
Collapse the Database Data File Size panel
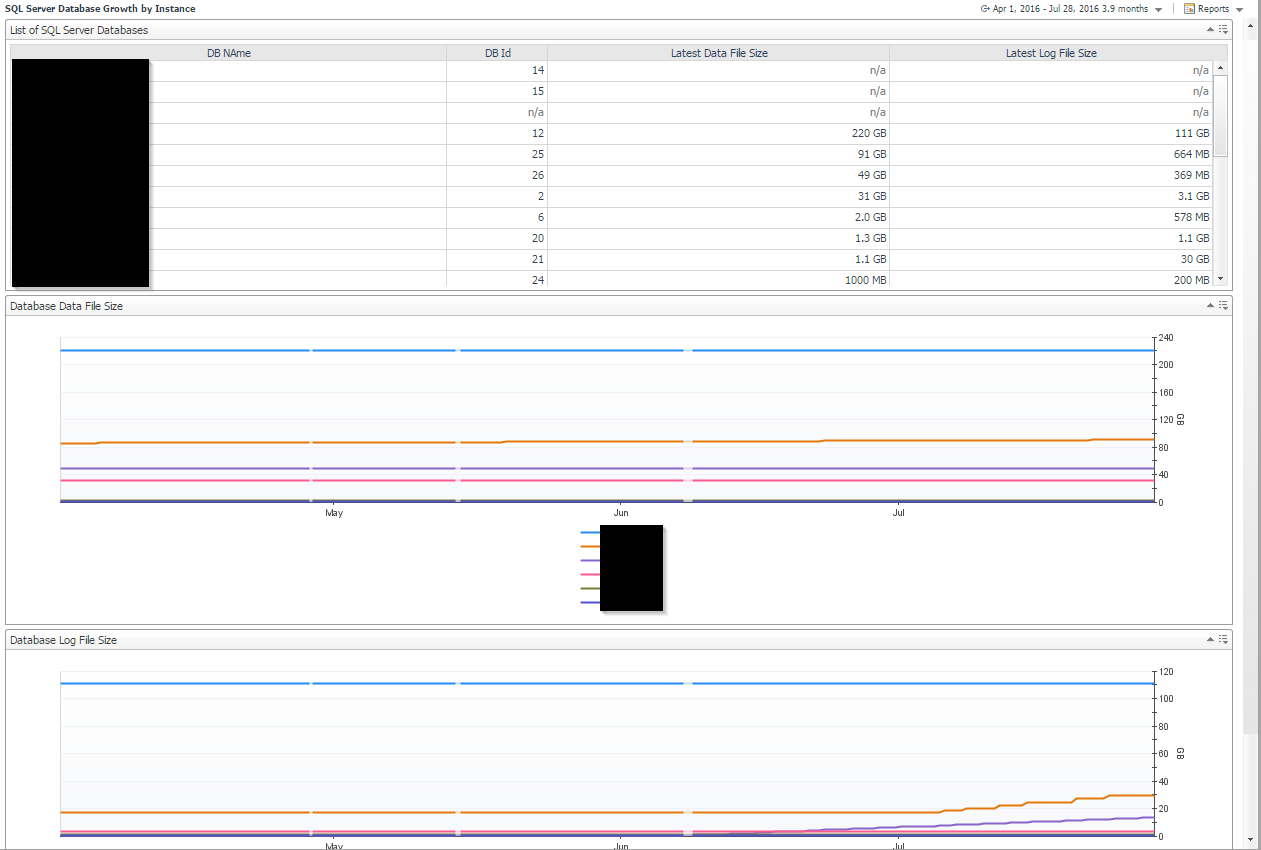point(1211,306)
